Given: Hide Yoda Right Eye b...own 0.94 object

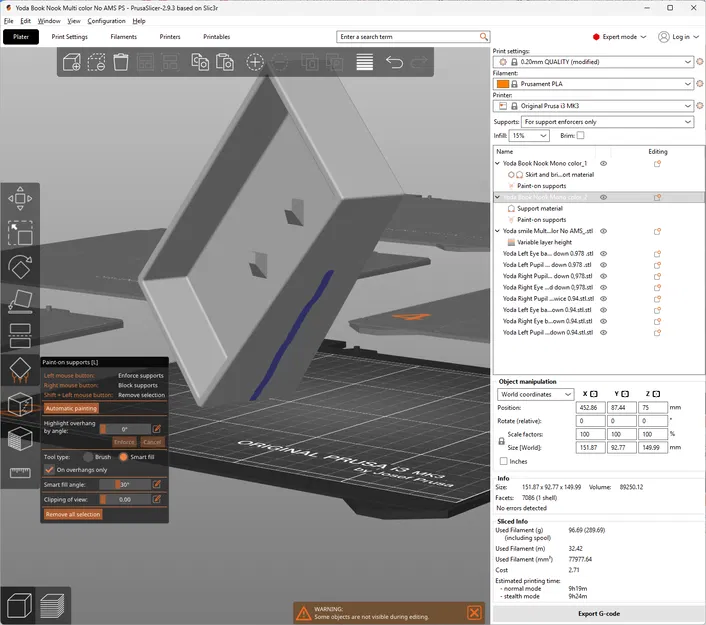Looking at the screenshot, I should tap(603, 321).
